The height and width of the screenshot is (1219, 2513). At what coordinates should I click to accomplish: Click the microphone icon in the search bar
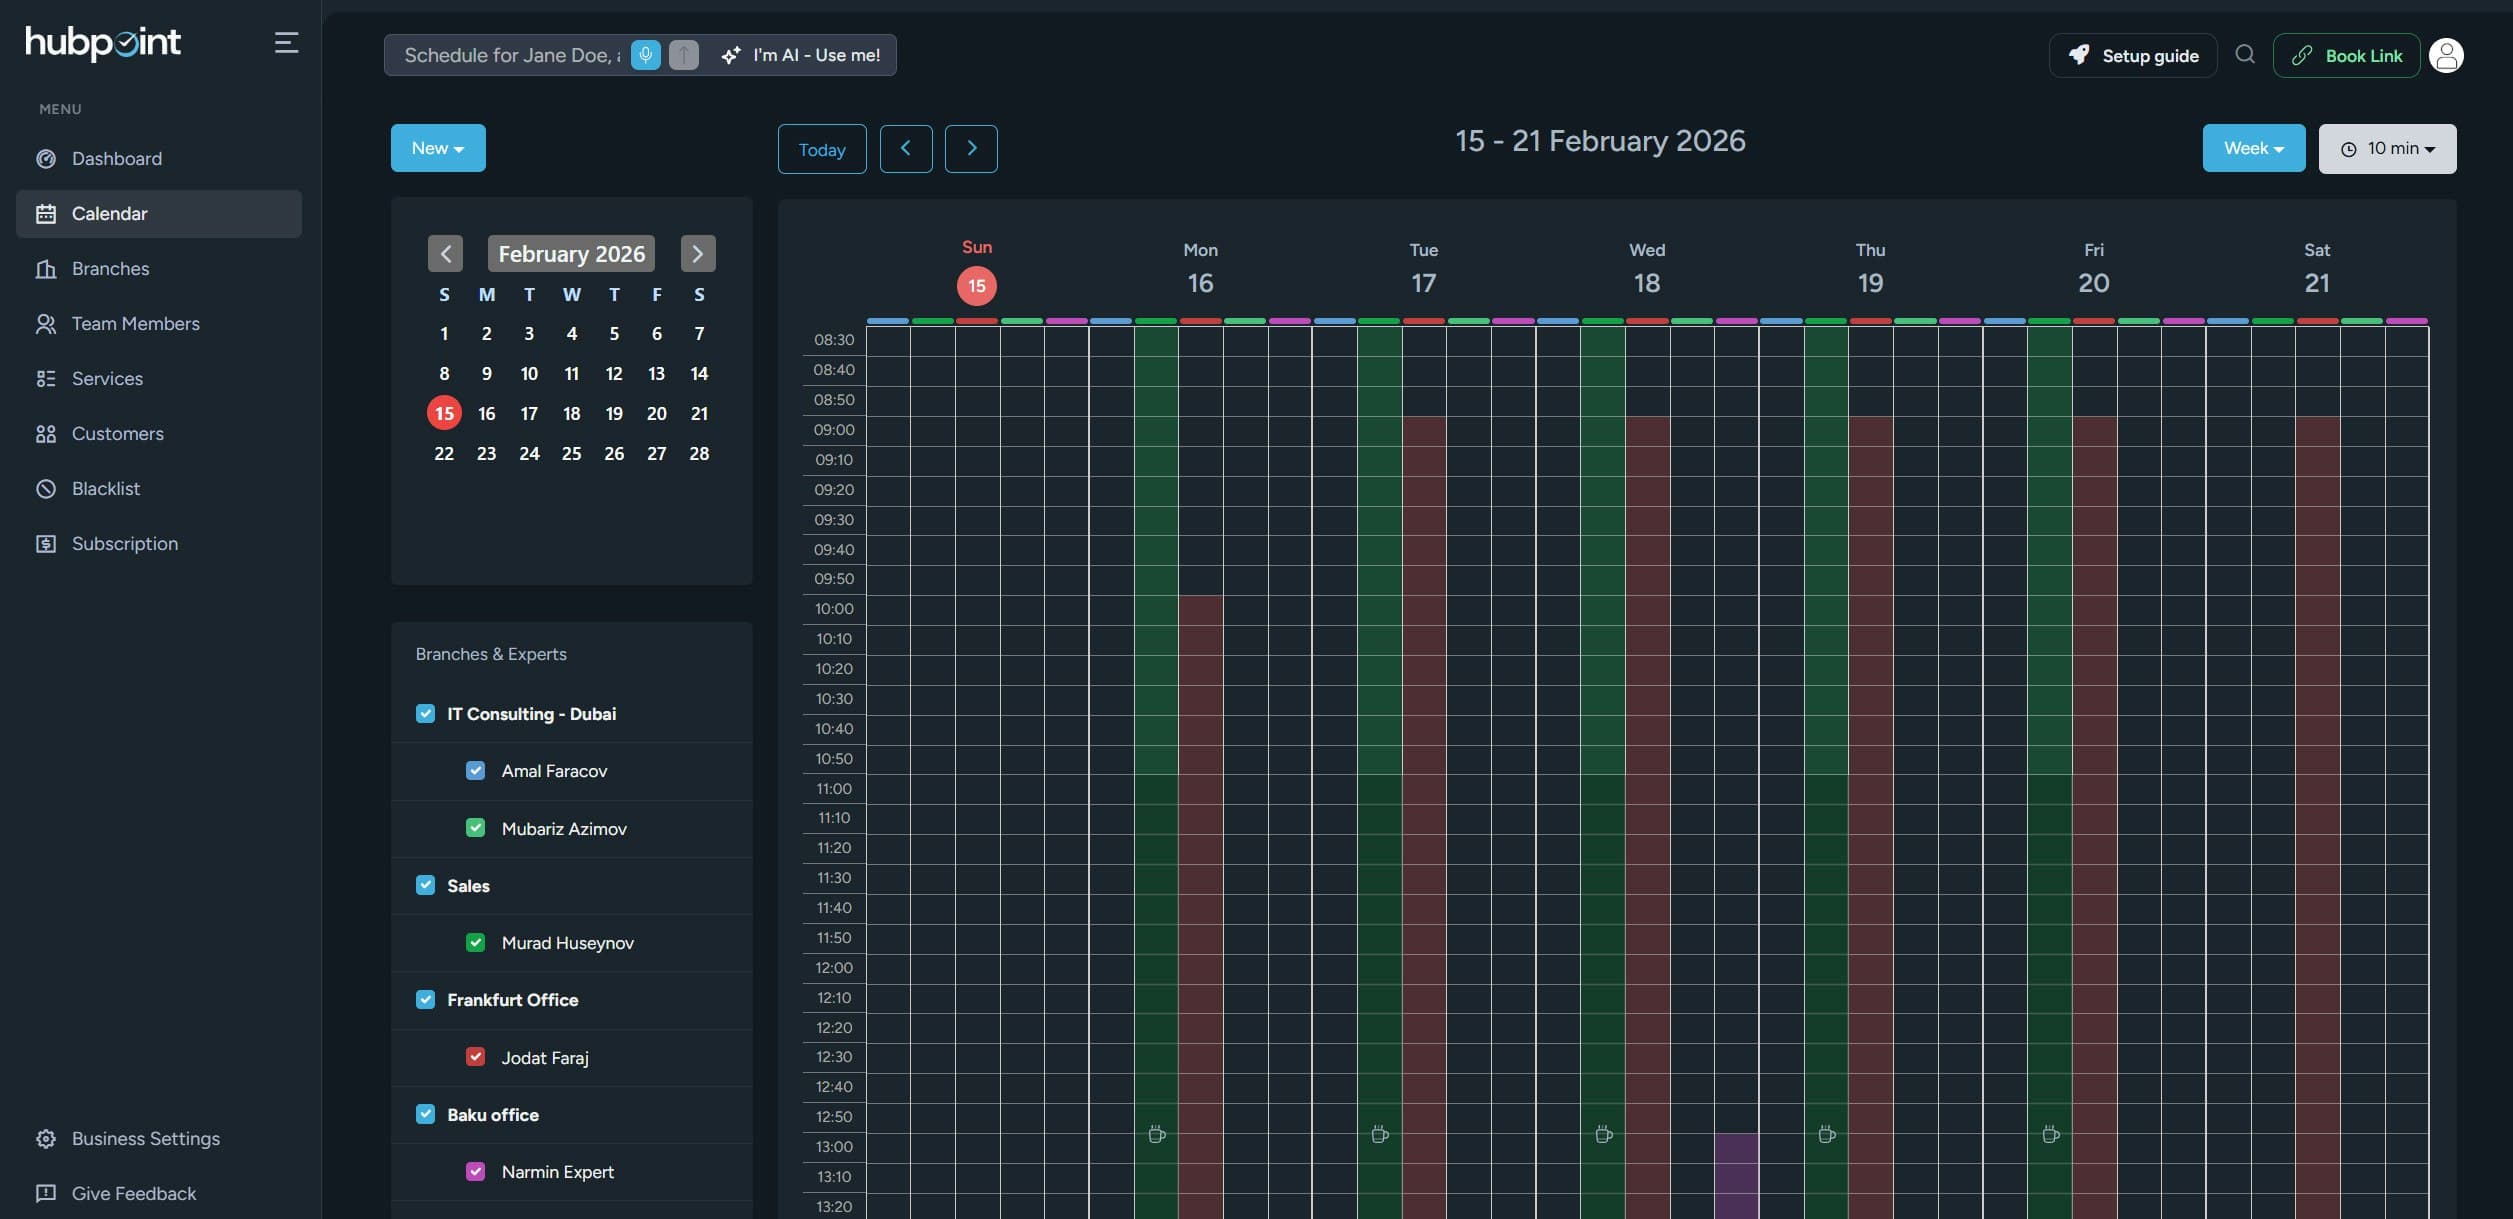tap(645, 55)
